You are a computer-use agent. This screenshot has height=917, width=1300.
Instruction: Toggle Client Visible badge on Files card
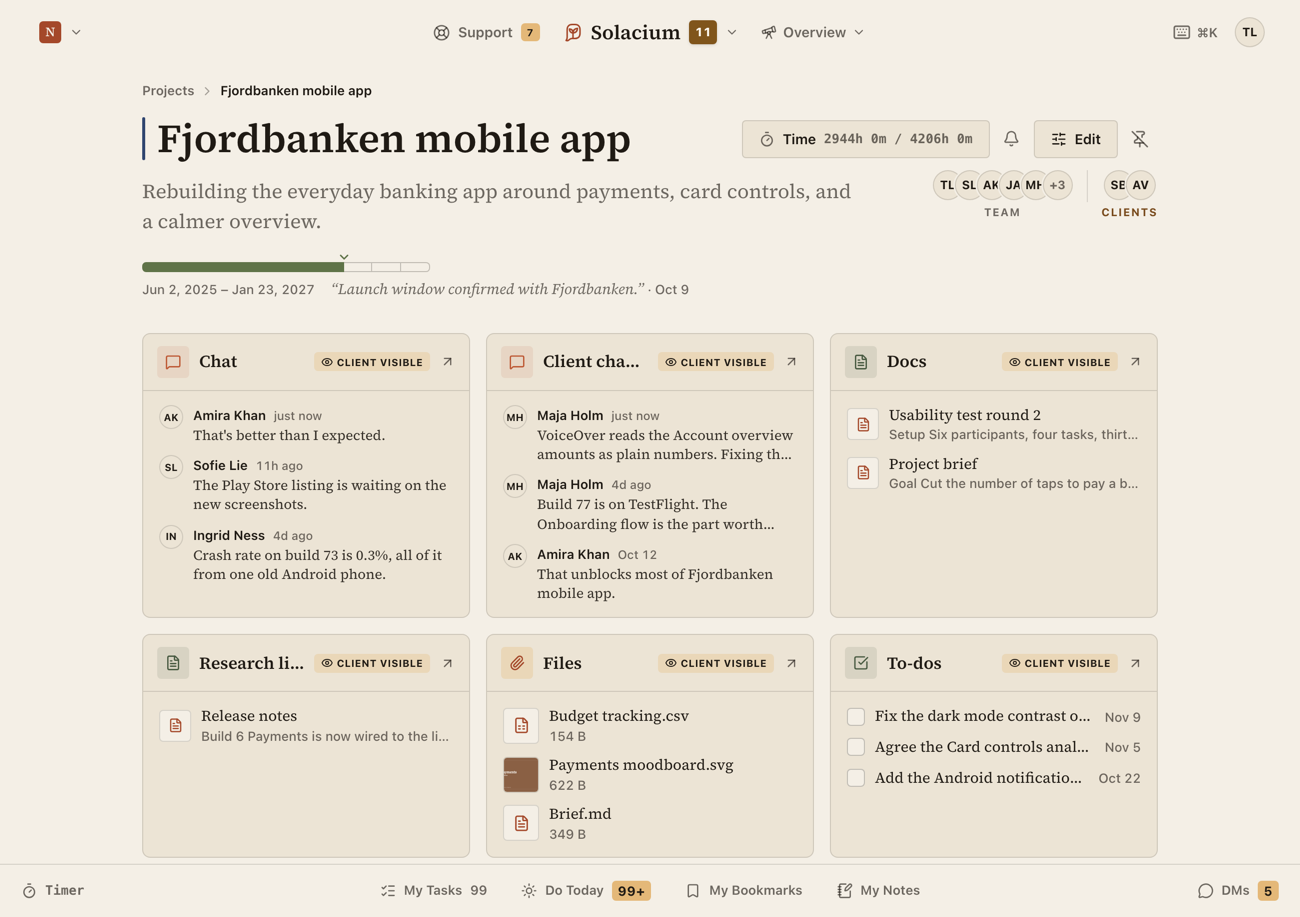tap(716, 663)
